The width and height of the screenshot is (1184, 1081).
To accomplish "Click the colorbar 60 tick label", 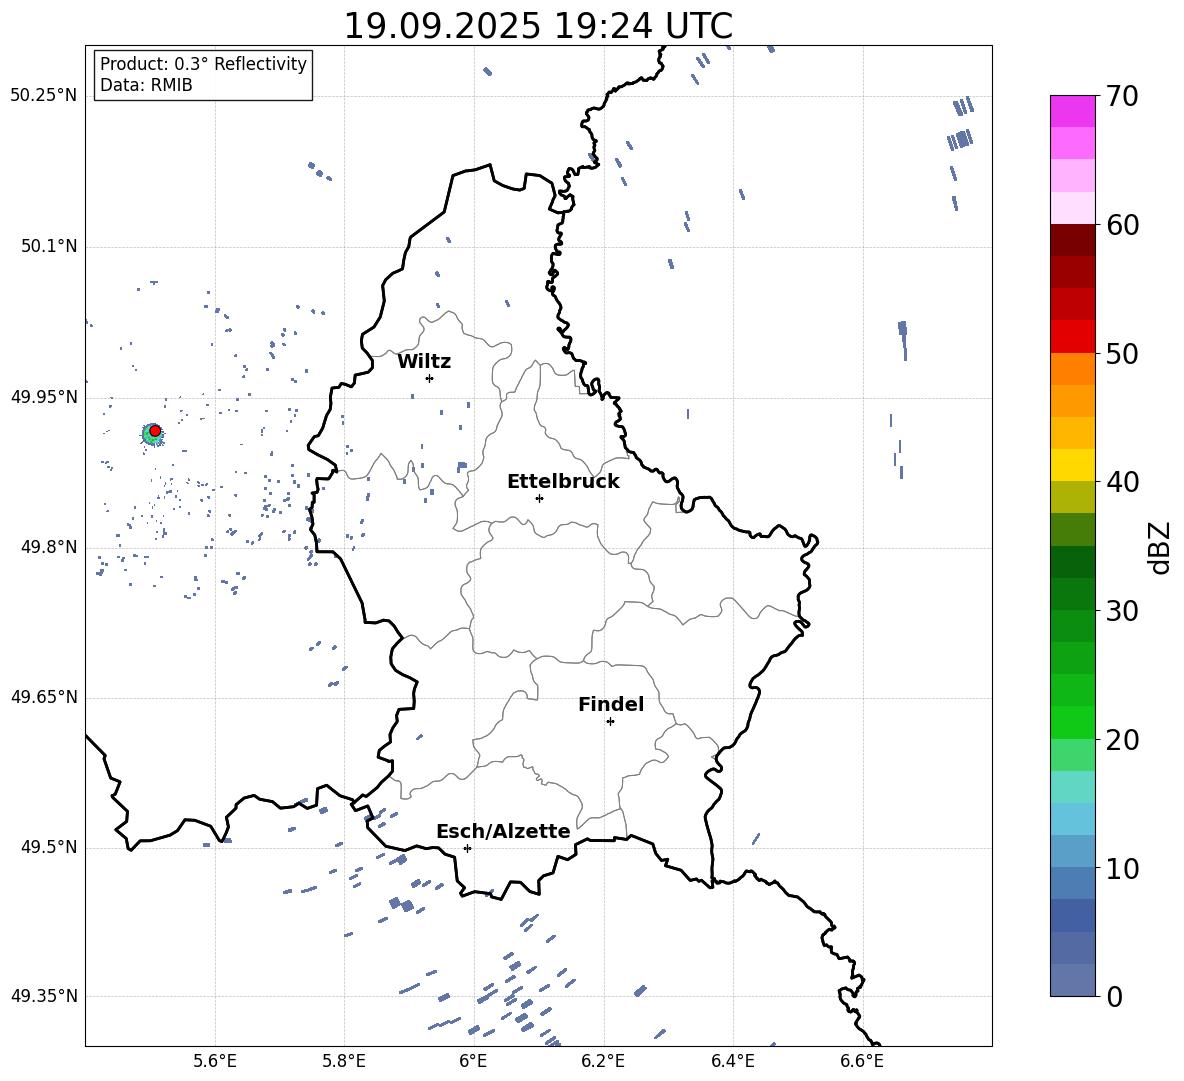I will (x=1122, y=224).
